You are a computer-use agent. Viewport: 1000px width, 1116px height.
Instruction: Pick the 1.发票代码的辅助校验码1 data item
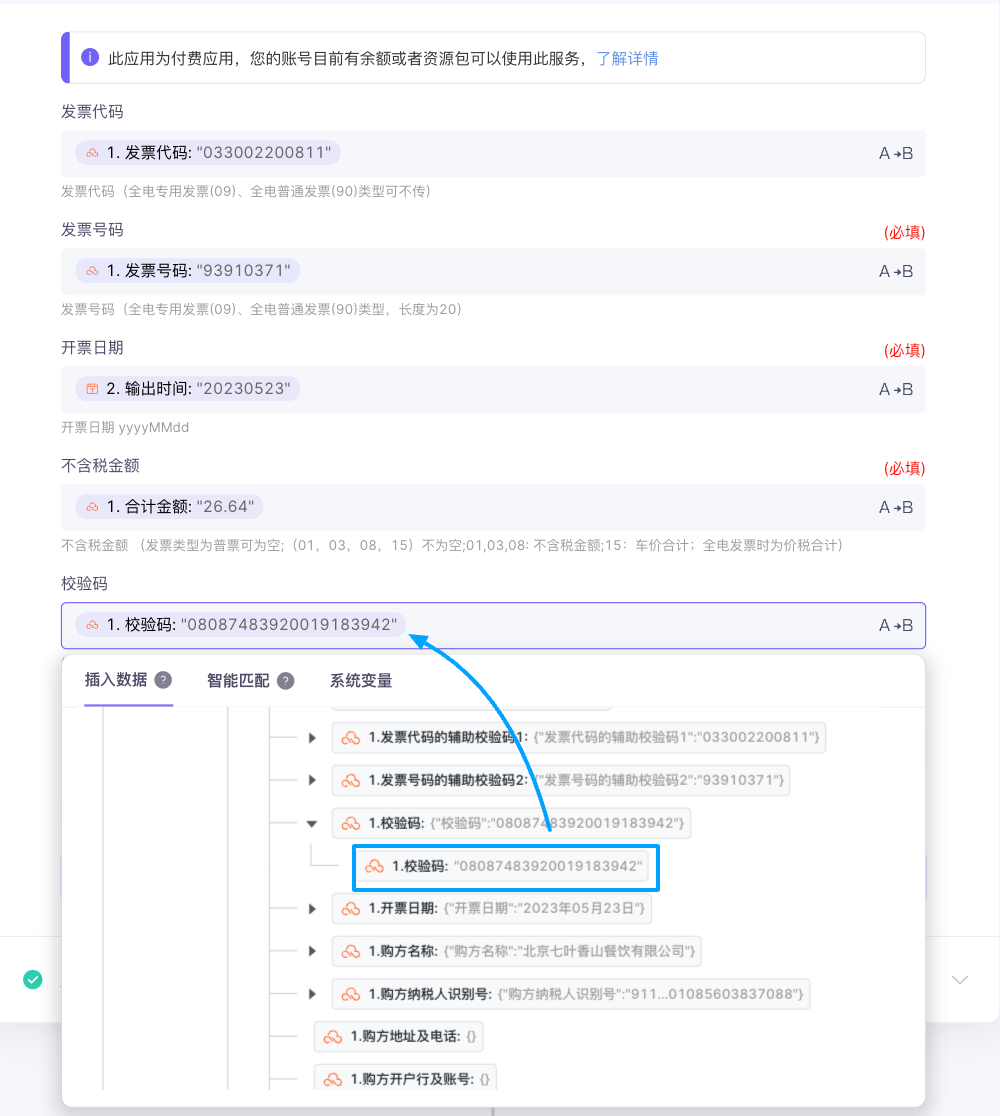[x=579, y=737]
